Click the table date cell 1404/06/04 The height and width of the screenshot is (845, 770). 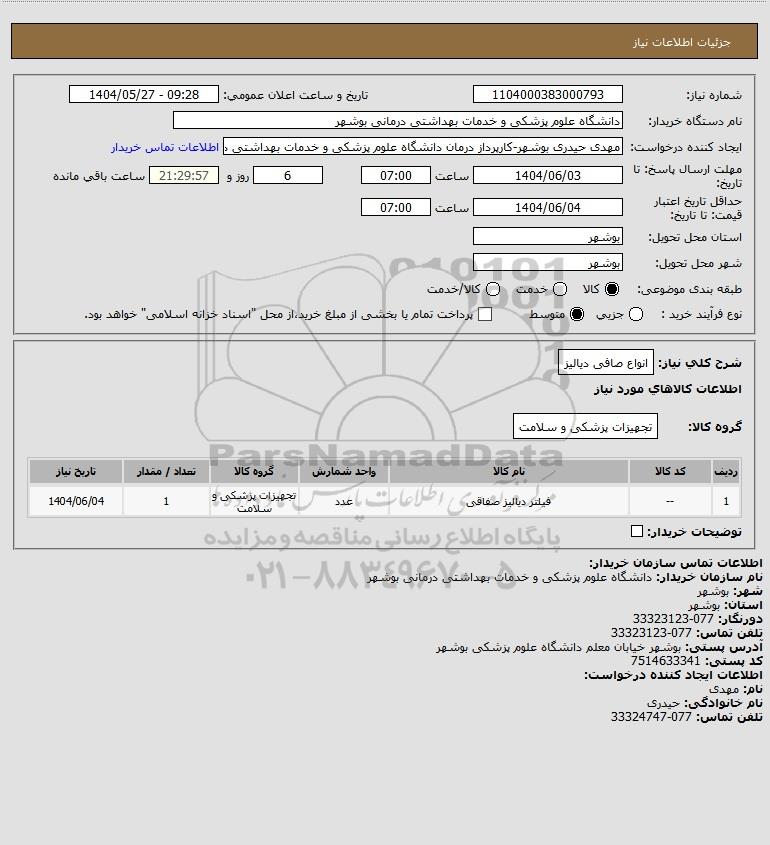click(x=76, y=501)
